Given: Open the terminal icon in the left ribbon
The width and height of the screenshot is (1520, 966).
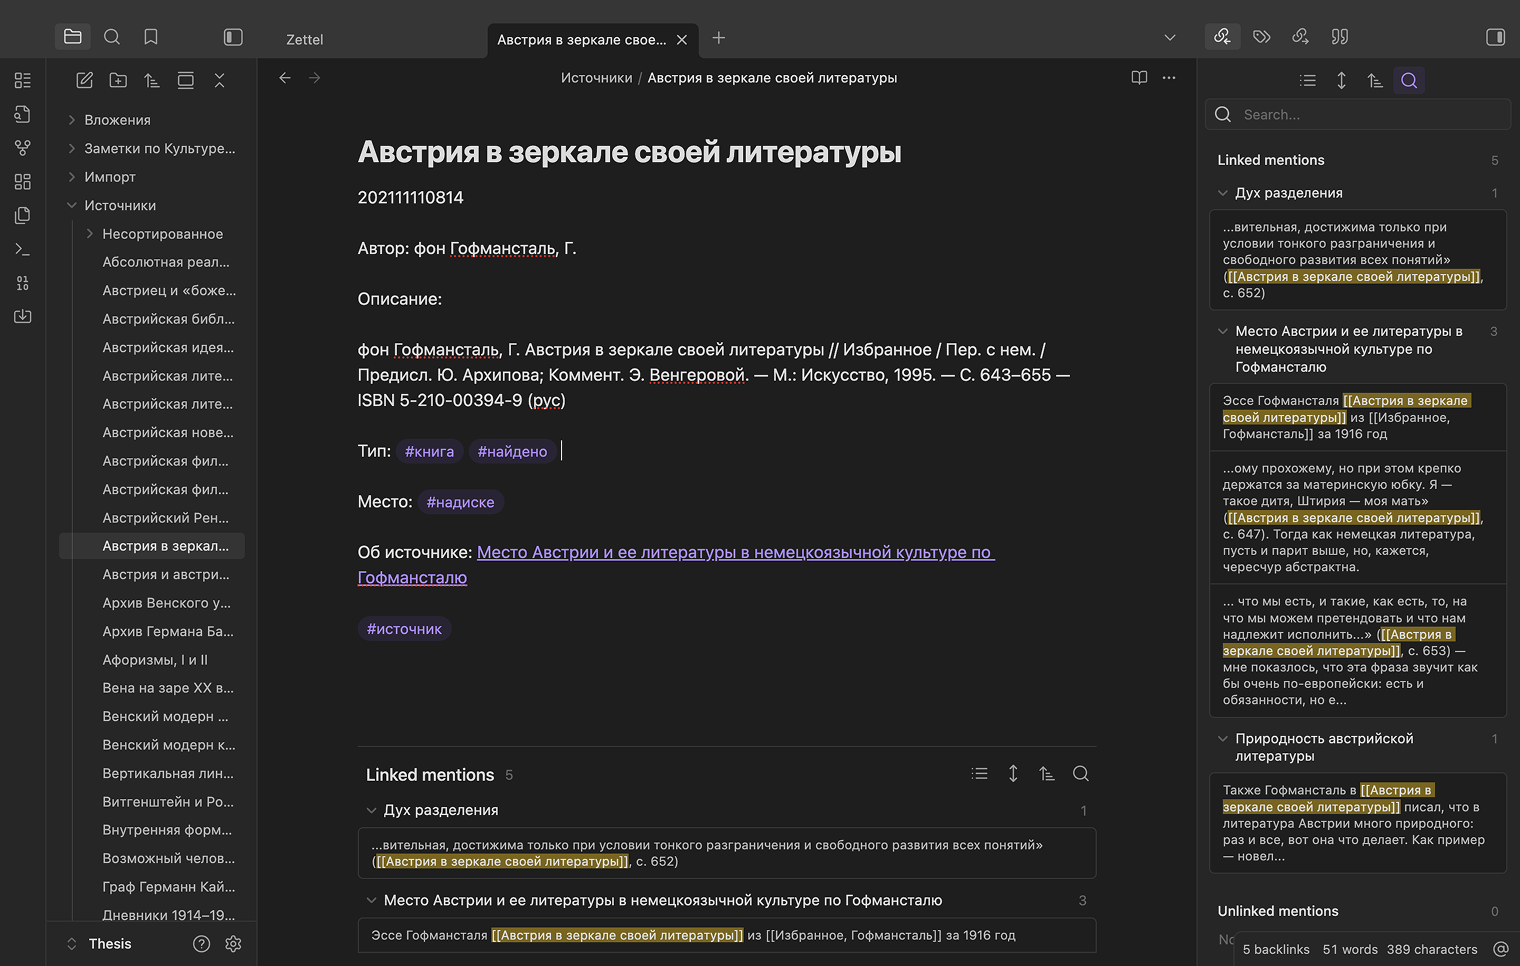Looking at the screenshot, I should [22, 249].
